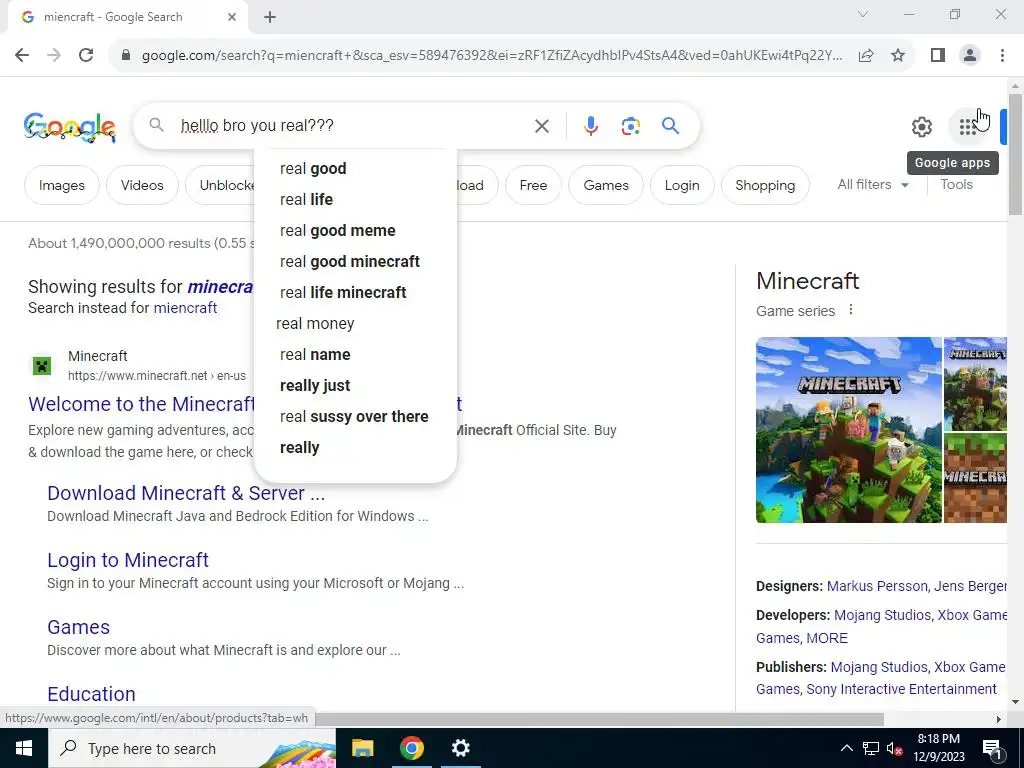Open the taskbar clock and date
Viewport: 1024px width, 768px height.
(x=938, y=748)
